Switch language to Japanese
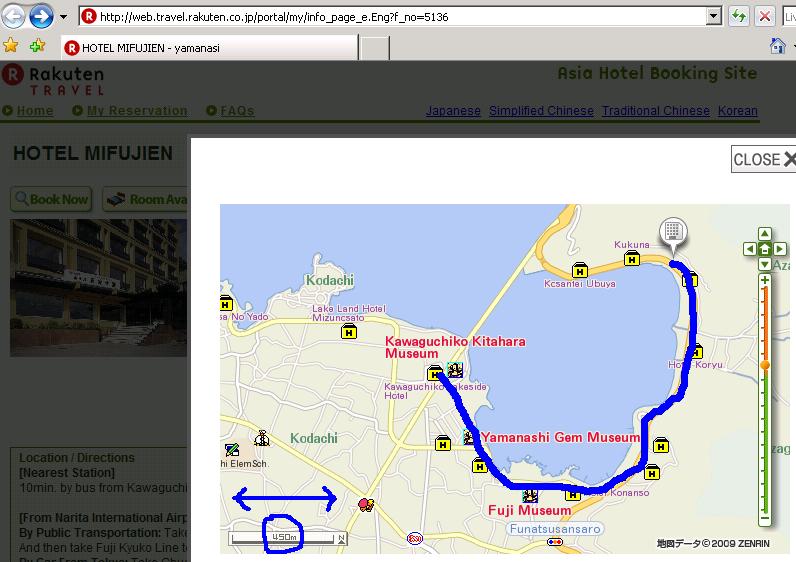796x562 pixels. [x=453, y=111]
